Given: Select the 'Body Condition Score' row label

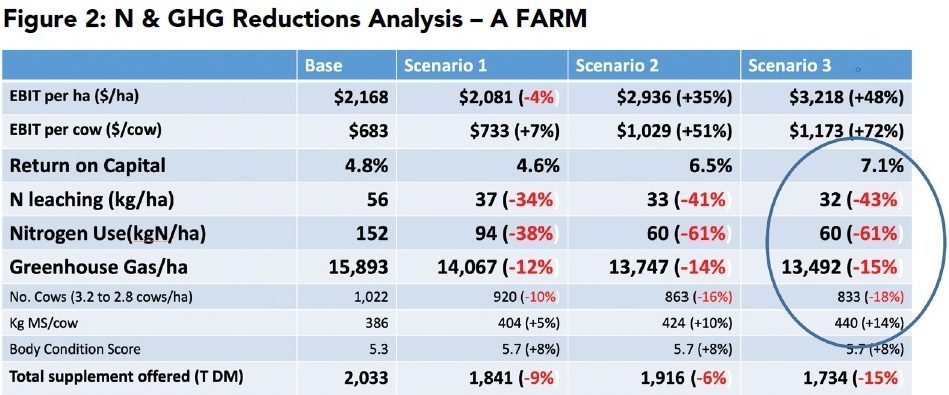Looking at the screenshot, I should 75,349.
